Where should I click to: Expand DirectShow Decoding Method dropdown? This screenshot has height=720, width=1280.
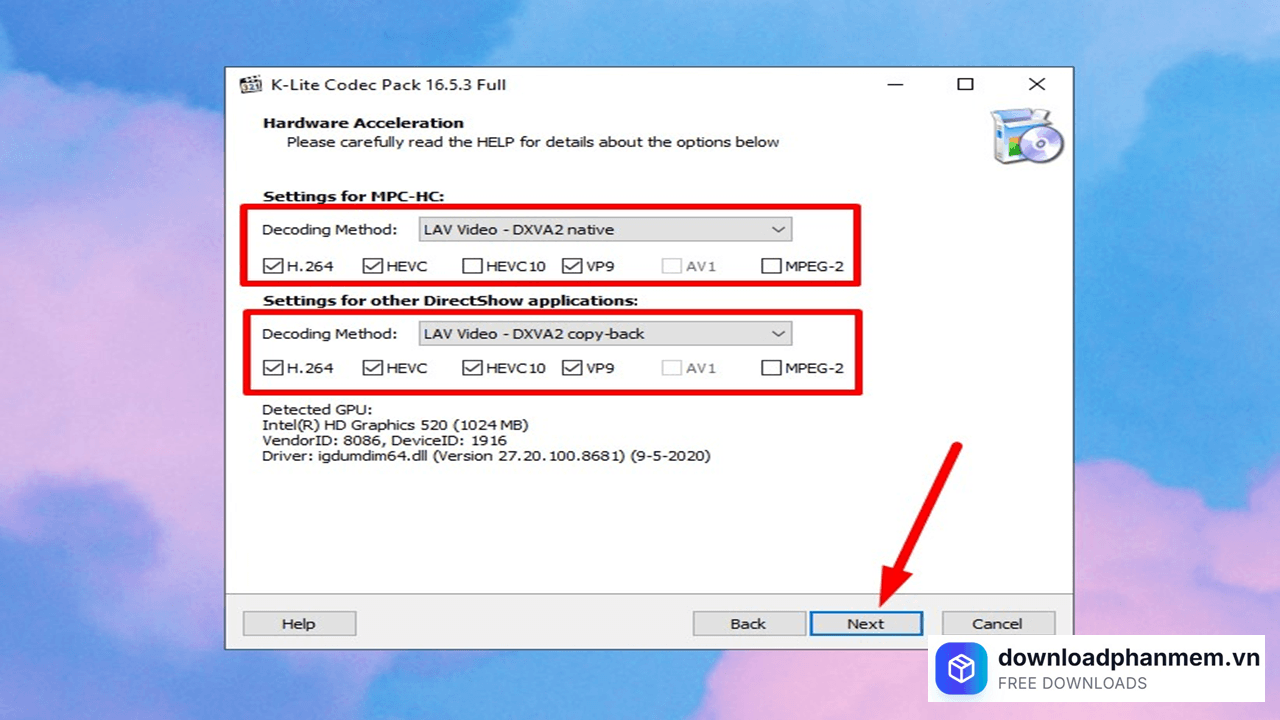(x=604, y=333)
